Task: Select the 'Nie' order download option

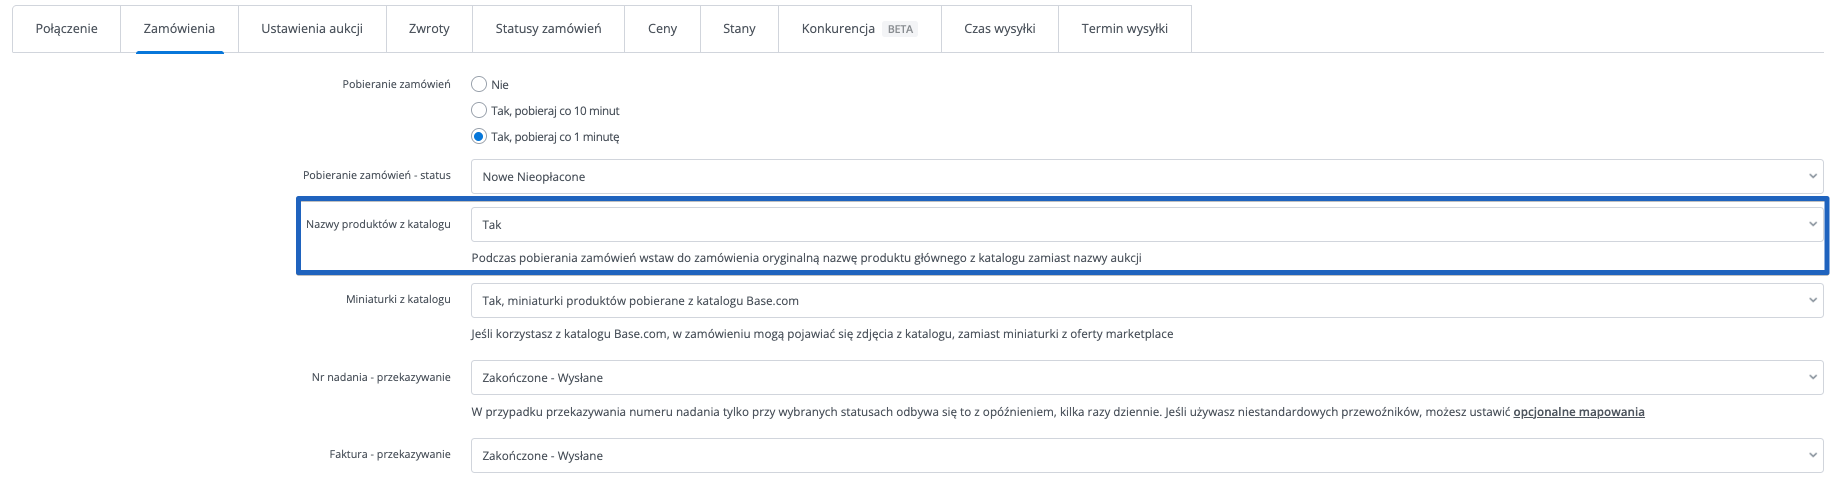Action: 479,85
